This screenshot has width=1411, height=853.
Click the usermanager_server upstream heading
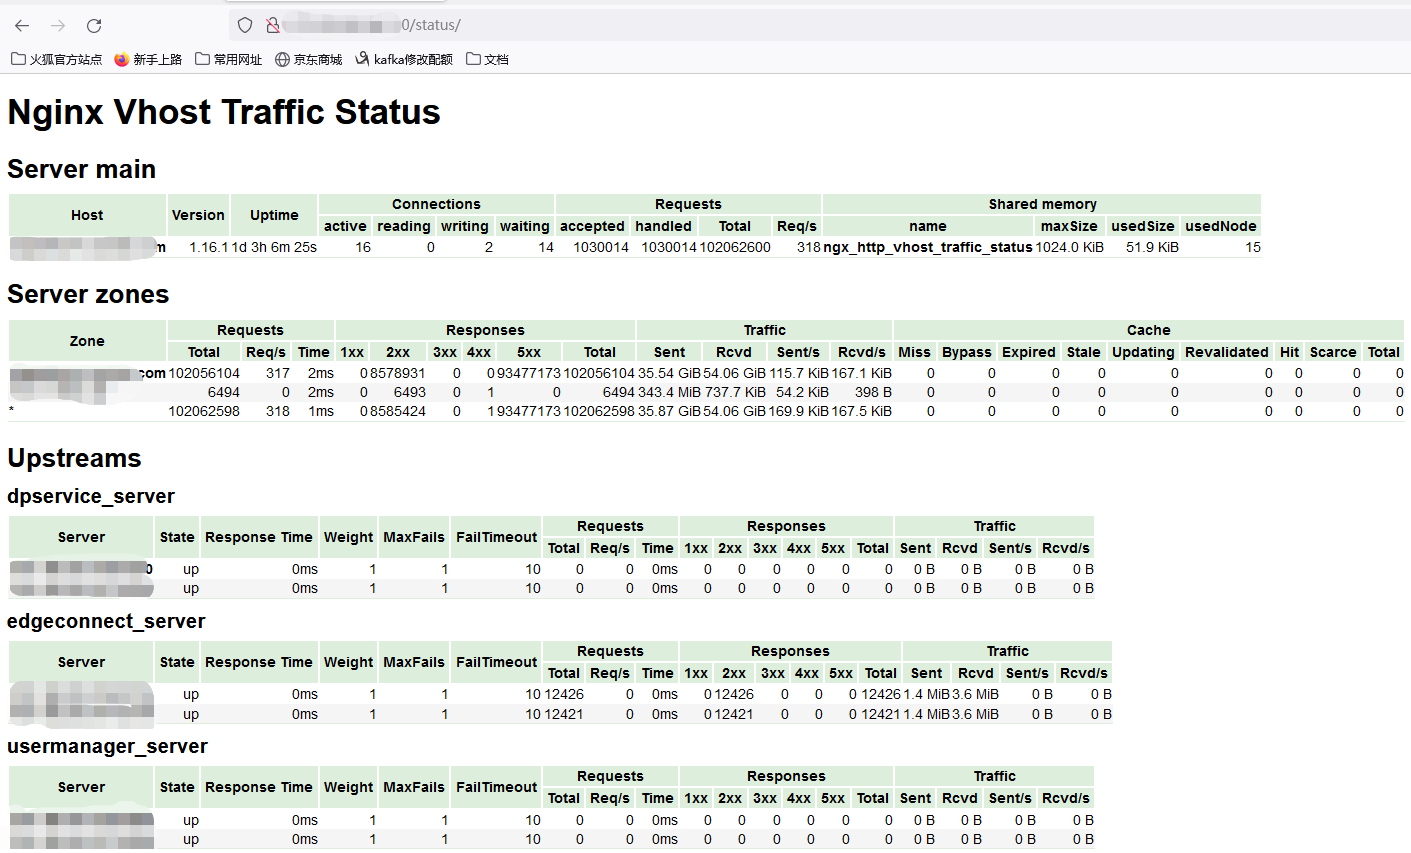tap(107, 746)
